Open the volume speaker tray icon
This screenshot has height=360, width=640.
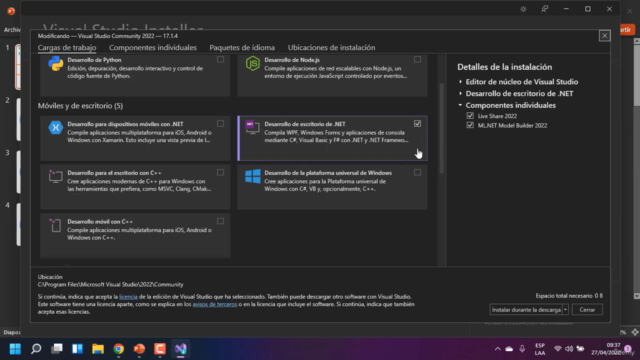569,349
